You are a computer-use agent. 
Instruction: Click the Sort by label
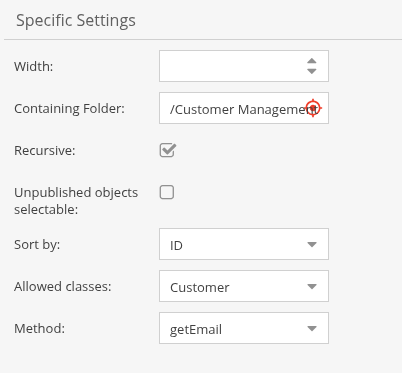(x=37, y=245)
